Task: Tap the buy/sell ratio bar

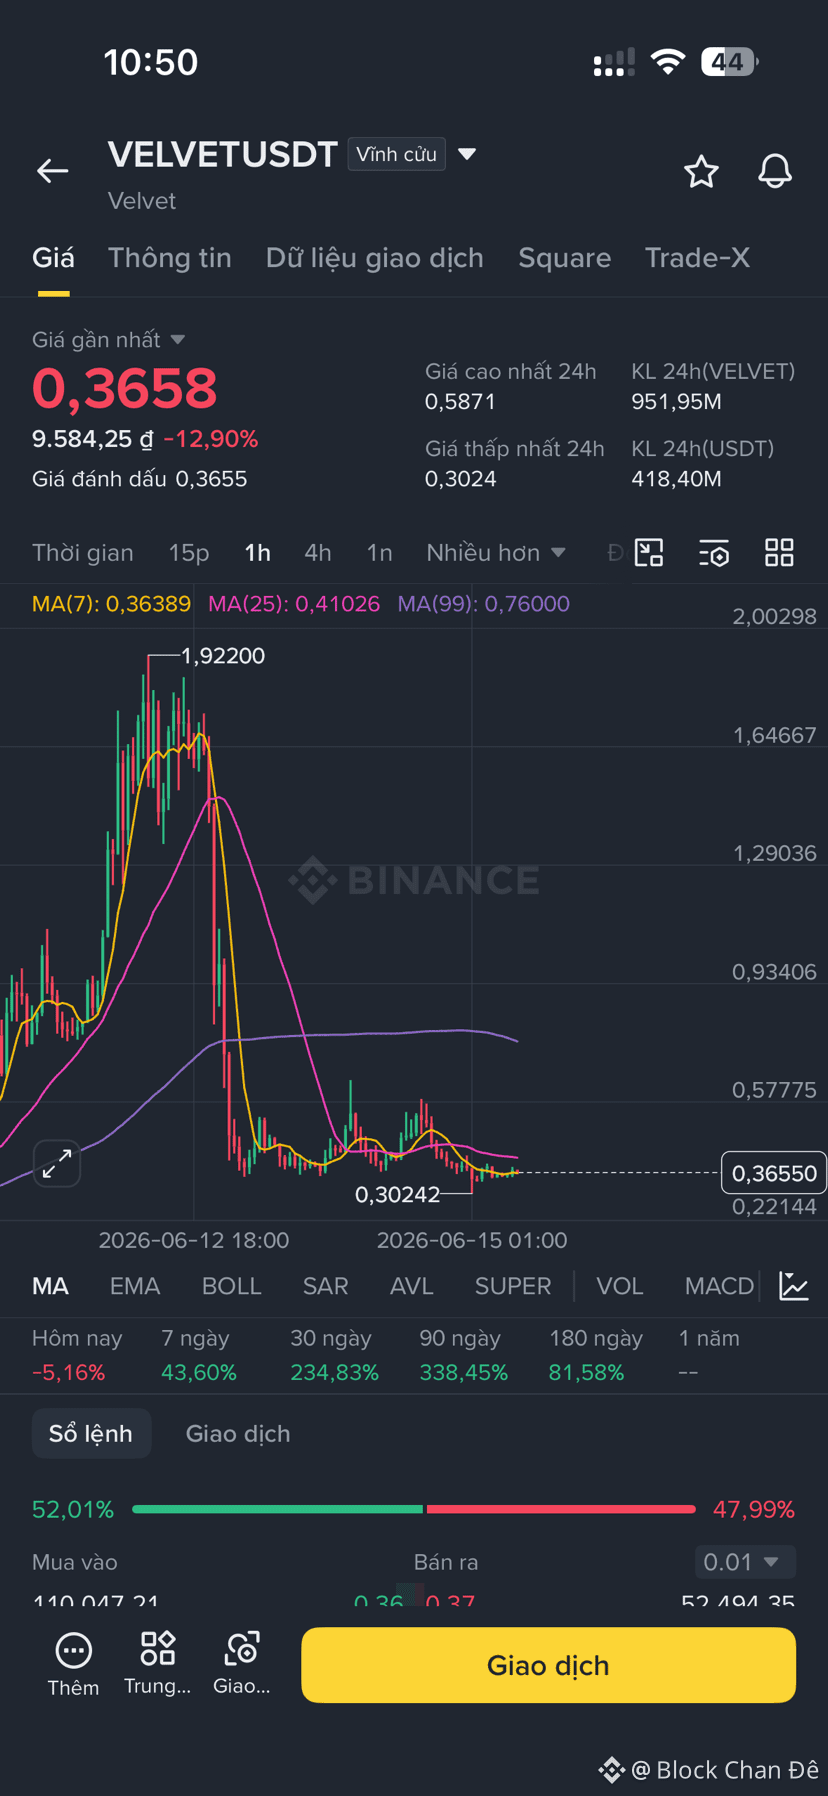Action: click(414, 1509)
